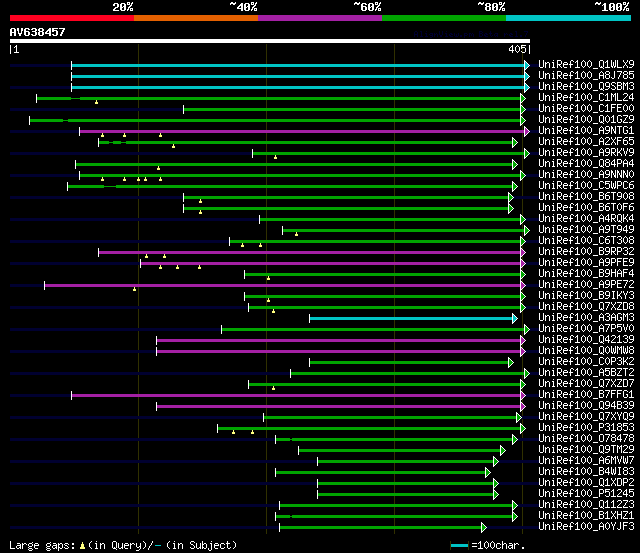Click UniRef100_A0YJF3 label

click(586, 527)
